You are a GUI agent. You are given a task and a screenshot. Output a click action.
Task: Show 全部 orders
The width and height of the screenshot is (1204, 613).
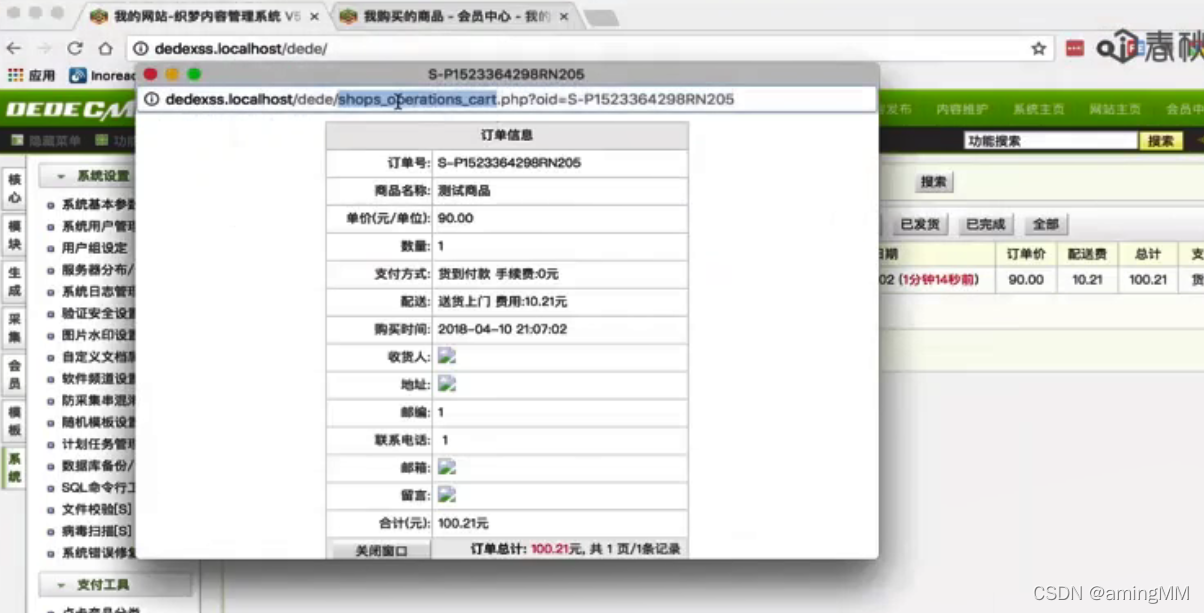(x=1046, y=224)
